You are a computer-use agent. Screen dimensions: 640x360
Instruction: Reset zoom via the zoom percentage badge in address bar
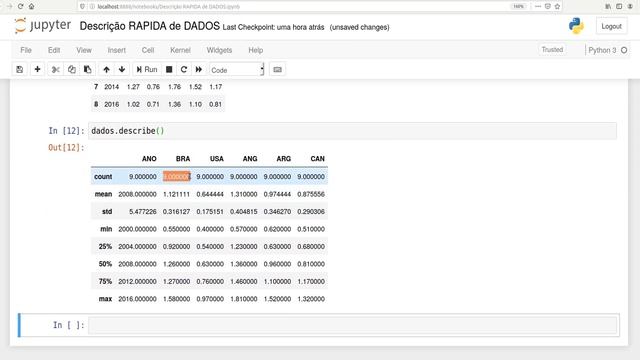(x=519, y=7)
